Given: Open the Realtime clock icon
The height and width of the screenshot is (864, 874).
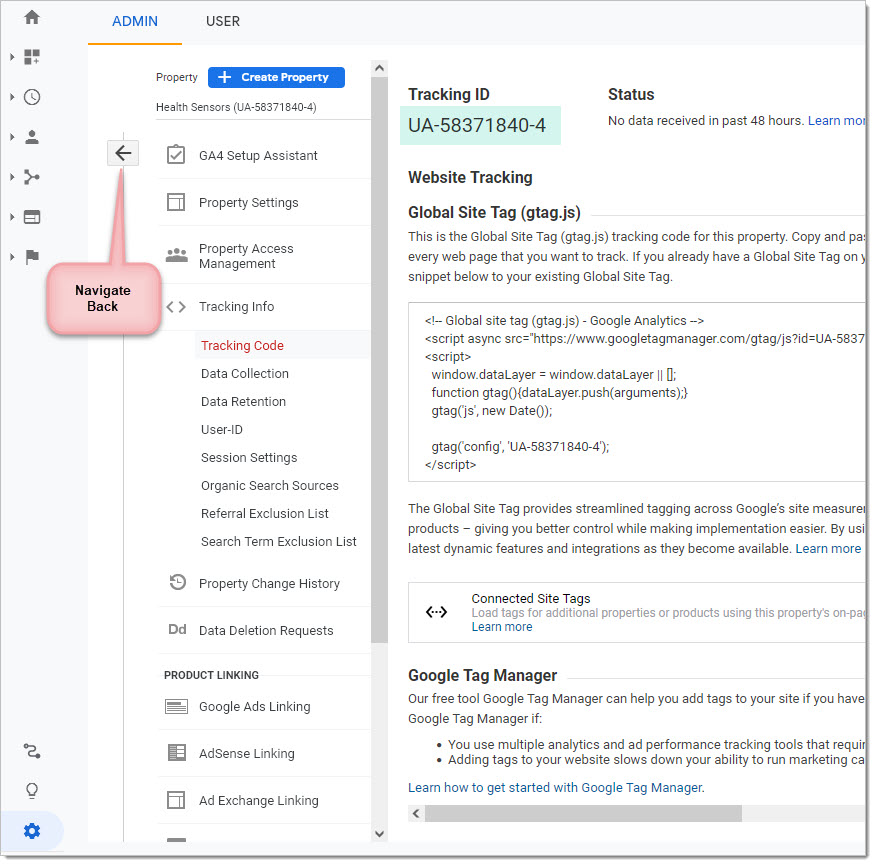Looking at the screenshot, I should [x=32, y=97].
